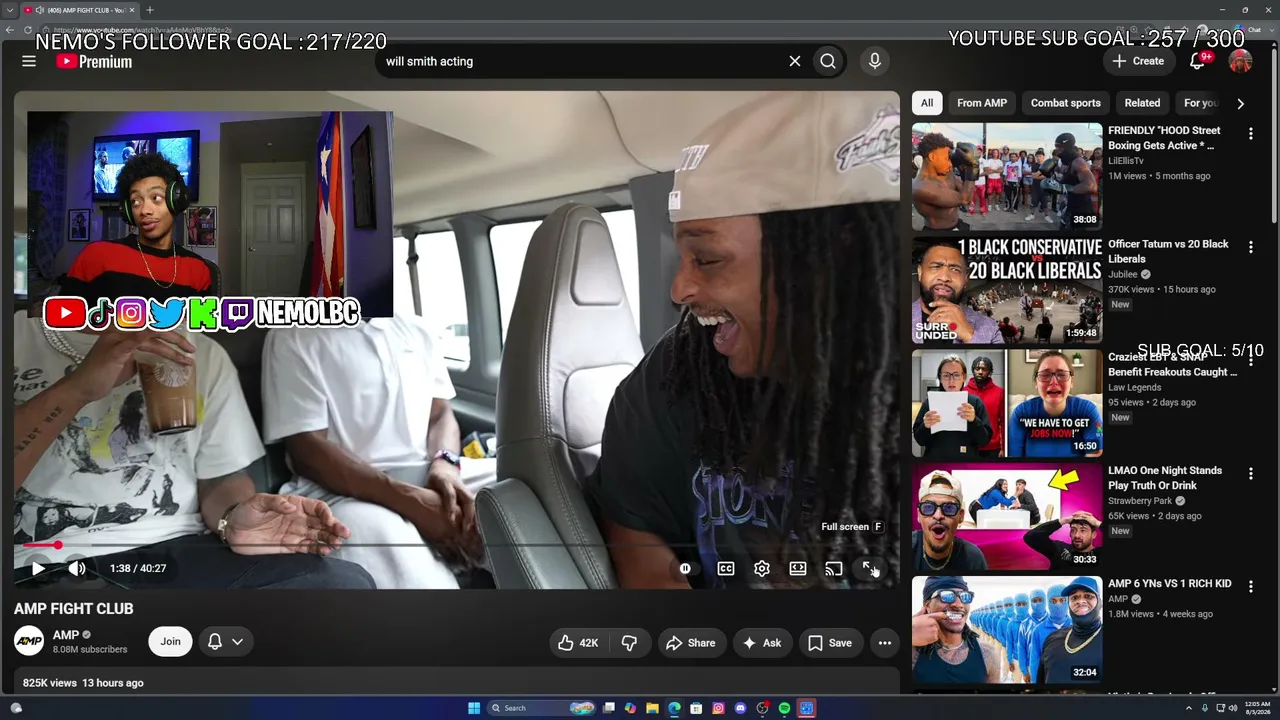Viewport: 1280px width, 720px height.
Task: Open options for the HOOD Street Boxing video
Action: [x=1250, y=133]
